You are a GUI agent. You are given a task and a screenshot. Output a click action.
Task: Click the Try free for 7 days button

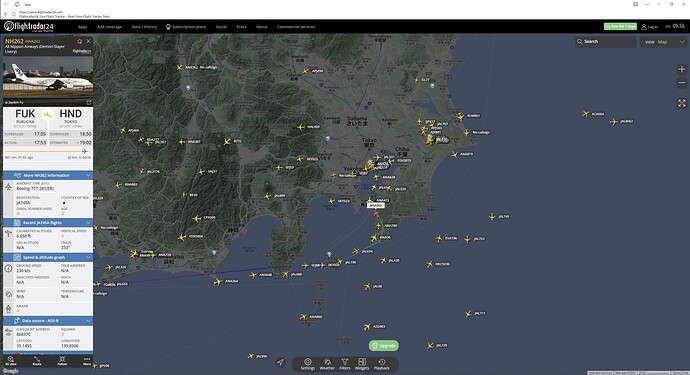pyautogui.click(x=620, y=26)
